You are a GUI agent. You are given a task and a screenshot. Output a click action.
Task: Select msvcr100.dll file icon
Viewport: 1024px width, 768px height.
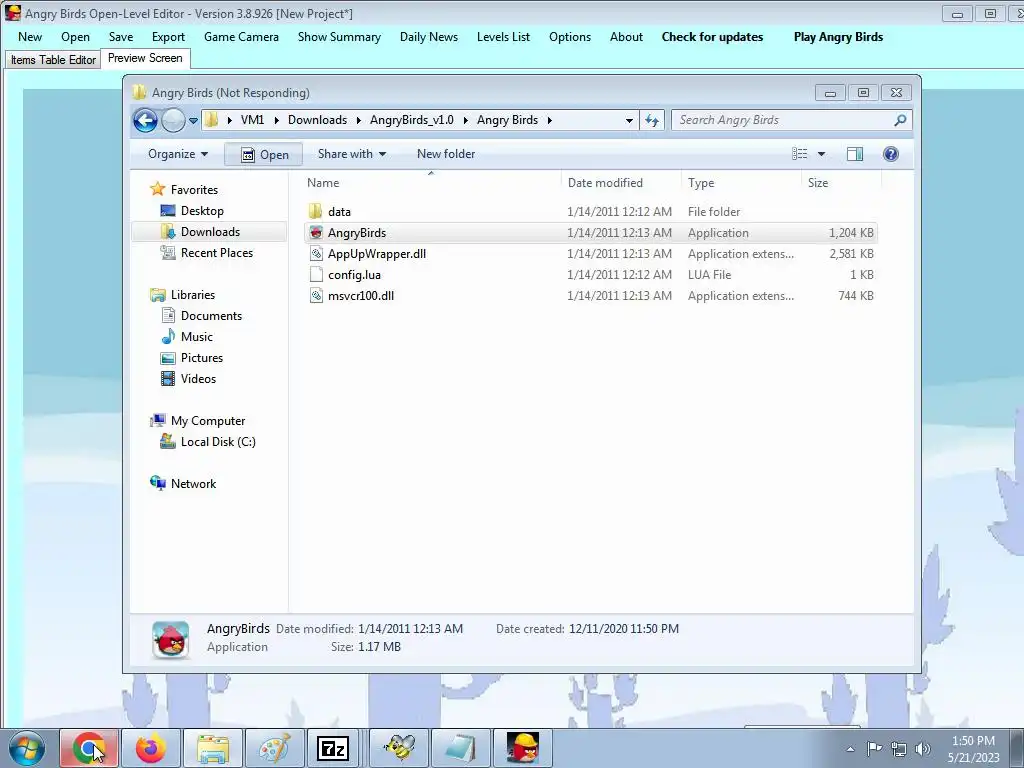point(316,295)
